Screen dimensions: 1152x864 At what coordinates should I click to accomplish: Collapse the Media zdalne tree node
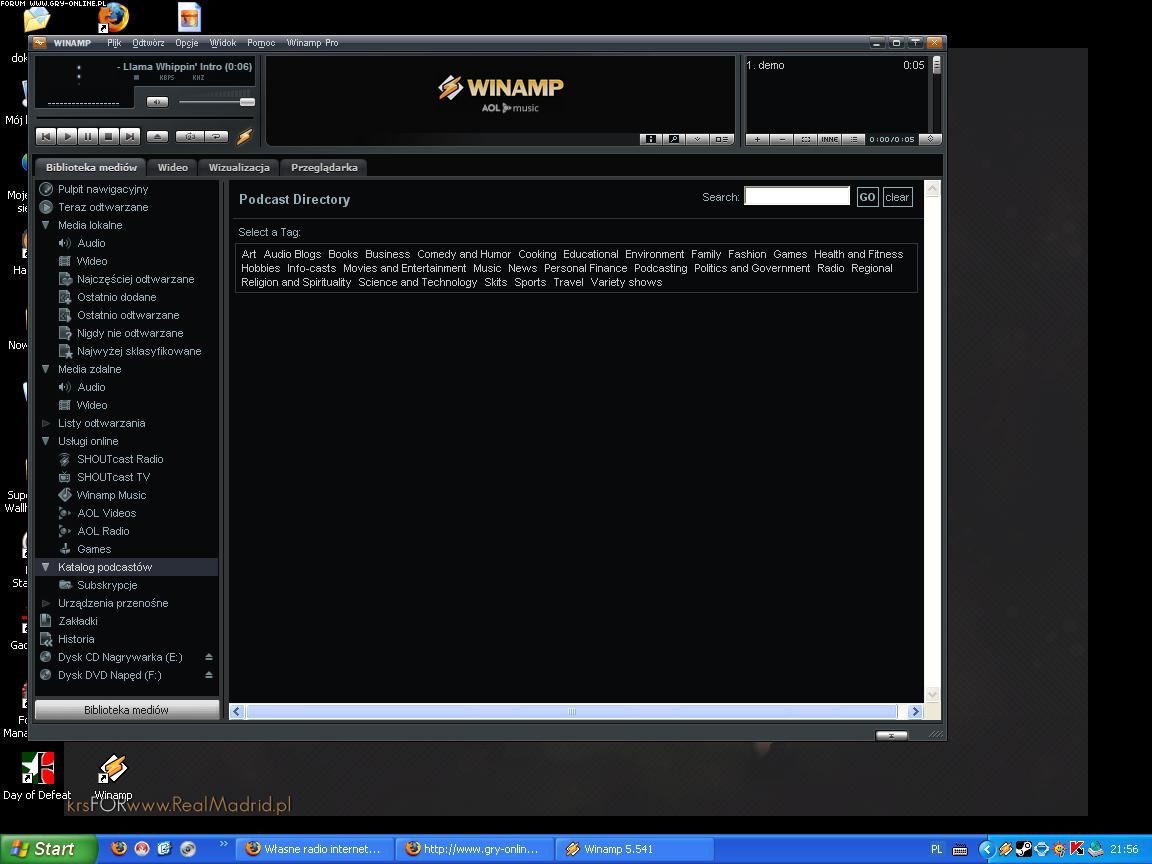click(46, 369)
